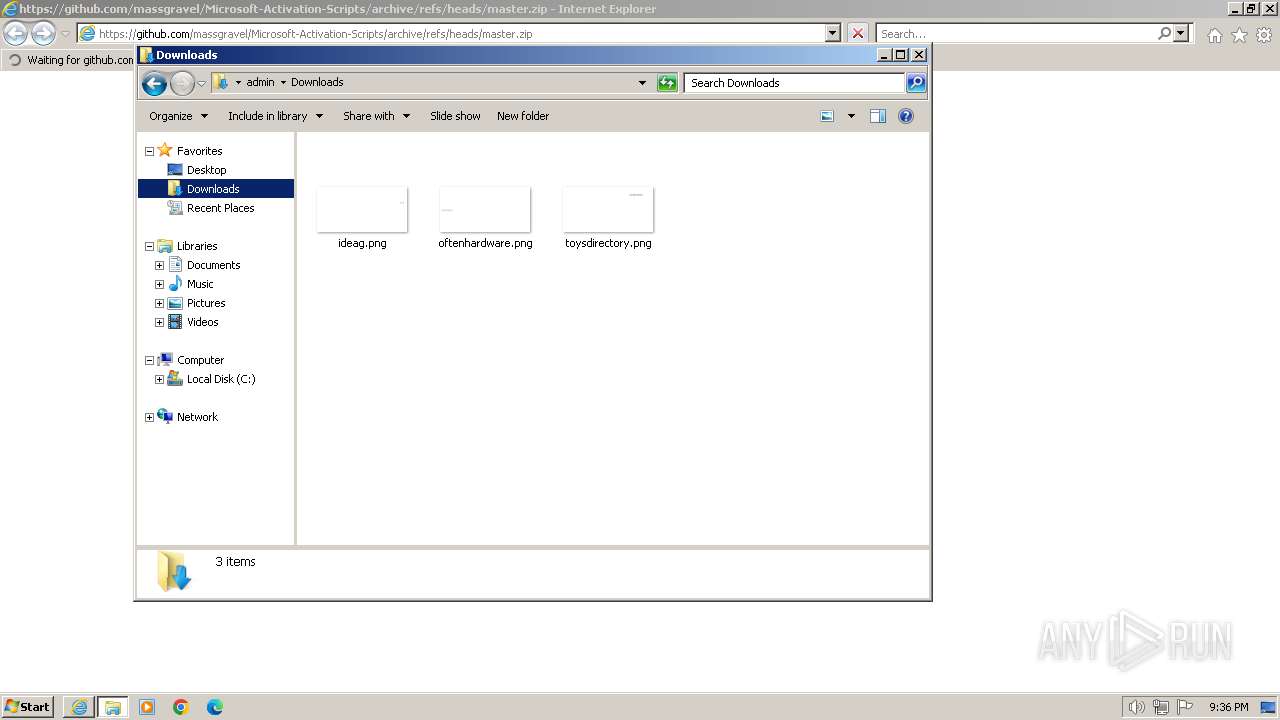The width and height of the screenshot is (1280, 720).
Task: Open Recent Places
Action: [x=220, y=208]
